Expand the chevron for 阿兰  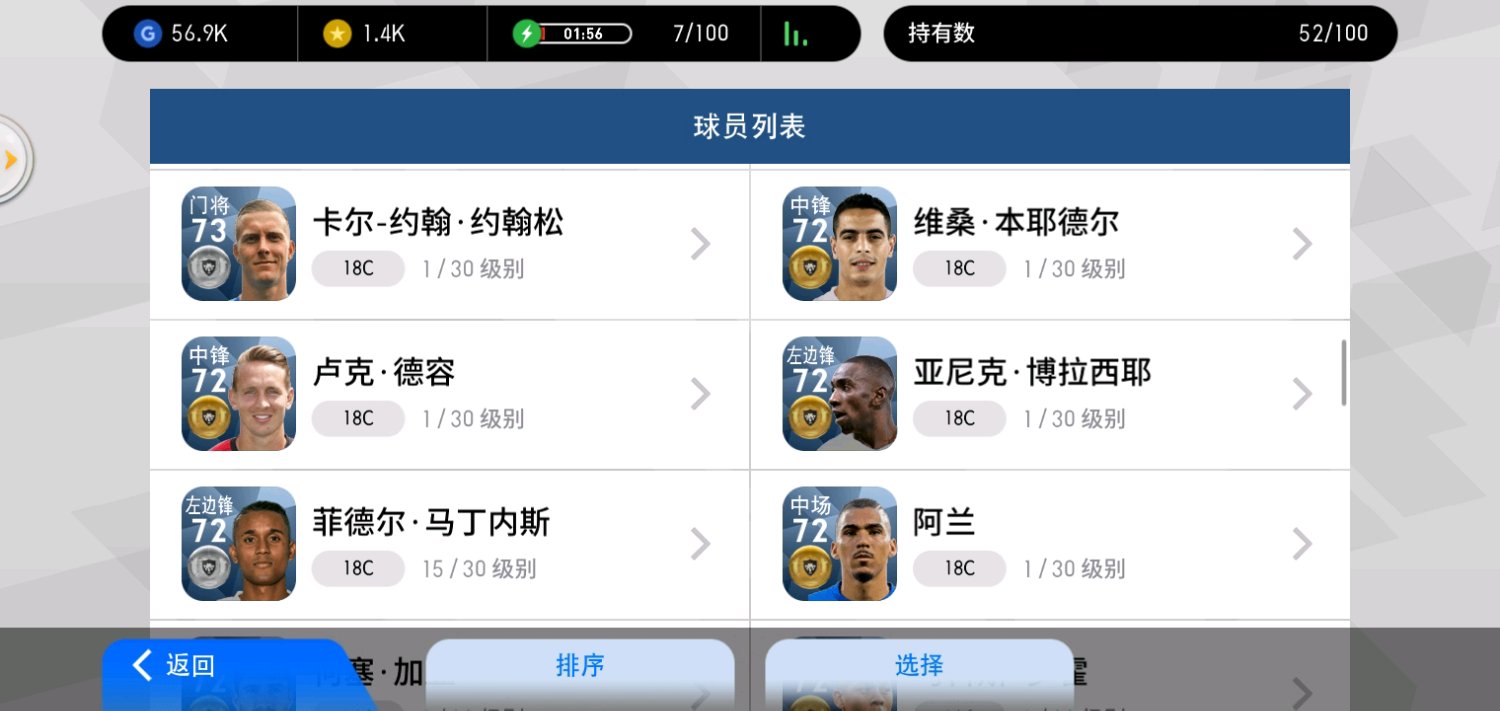(1302, 544)
